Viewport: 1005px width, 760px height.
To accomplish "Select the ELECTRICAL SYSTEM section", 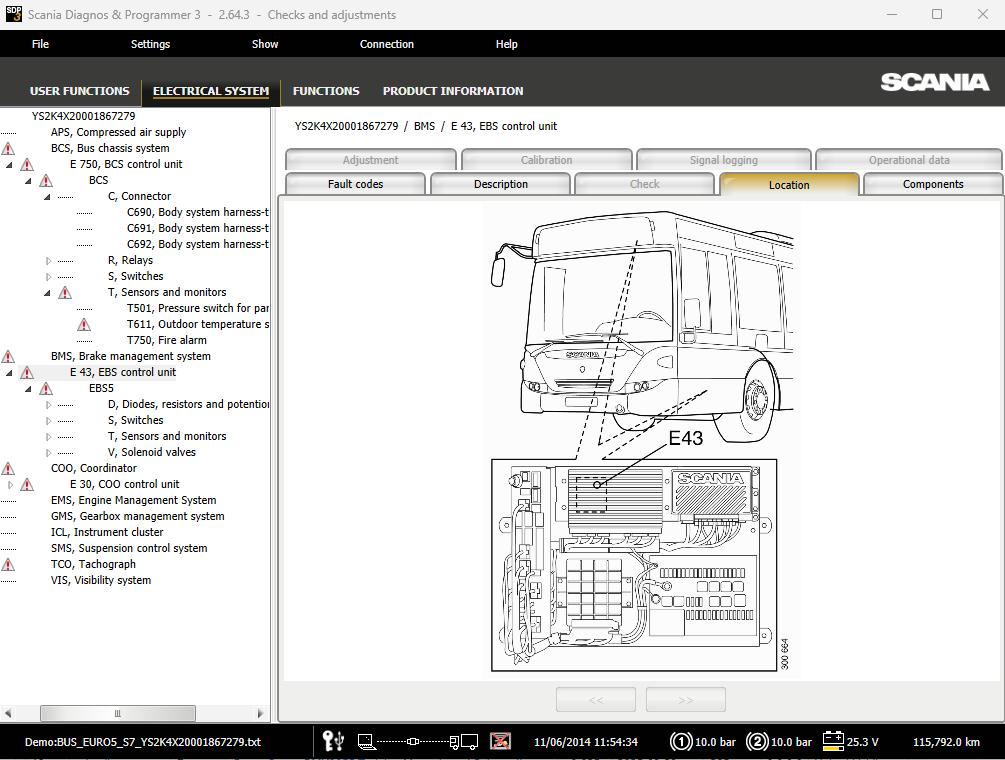I will point(211,91).
